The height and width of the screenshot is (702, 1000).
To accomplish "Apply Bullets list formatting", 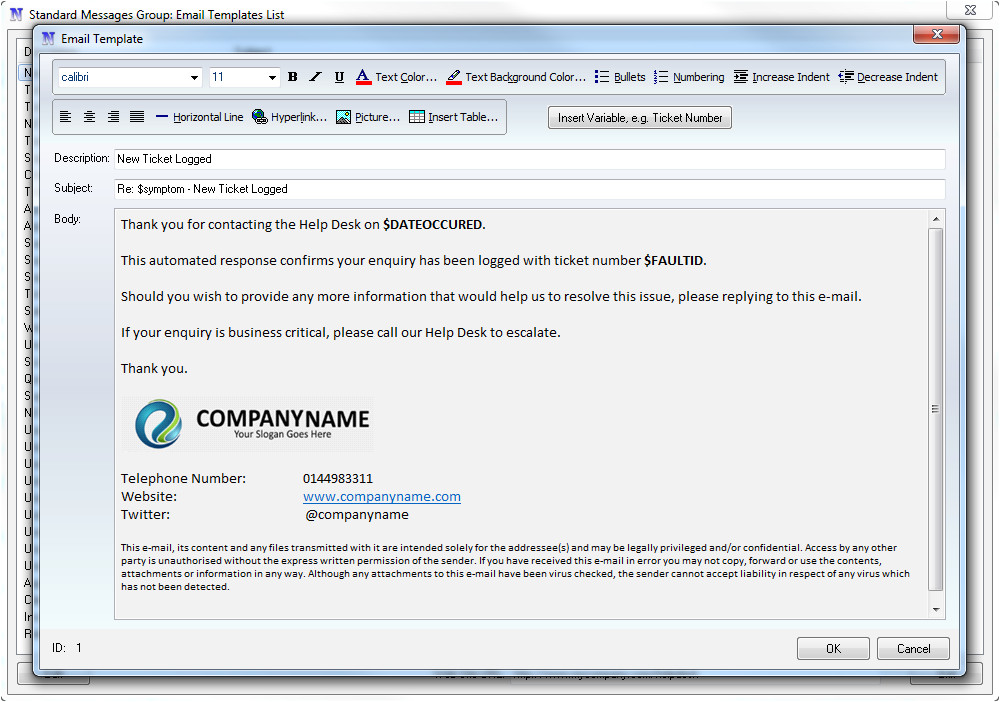I will click(x=620, y=77).
